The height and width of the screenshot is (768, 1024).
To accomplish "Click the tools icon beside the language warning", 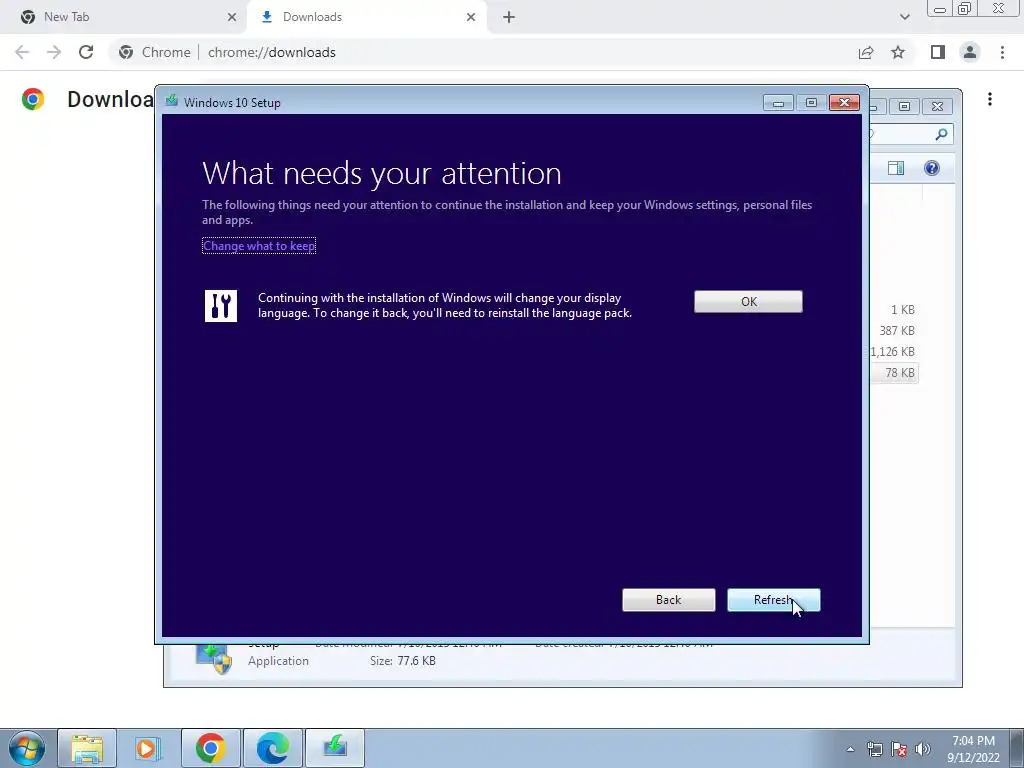I will tap(221, 306).
